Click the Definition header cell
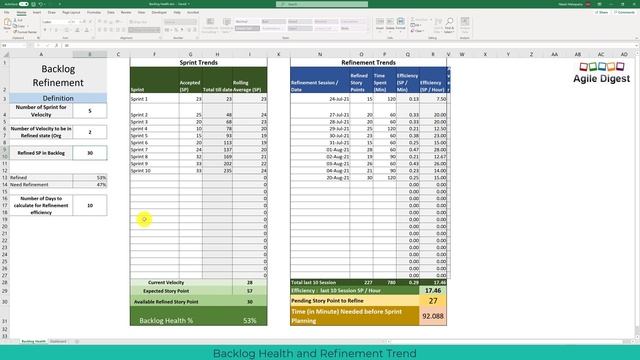Screen dimensions: 640x360 pos(58,98)
